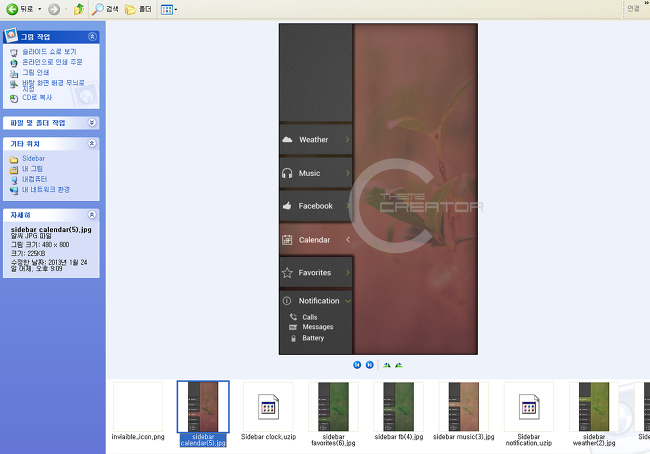This screenshot has width=650, height=454.
Task: Collapse the 자세히 details section
Action: point(92,214)
